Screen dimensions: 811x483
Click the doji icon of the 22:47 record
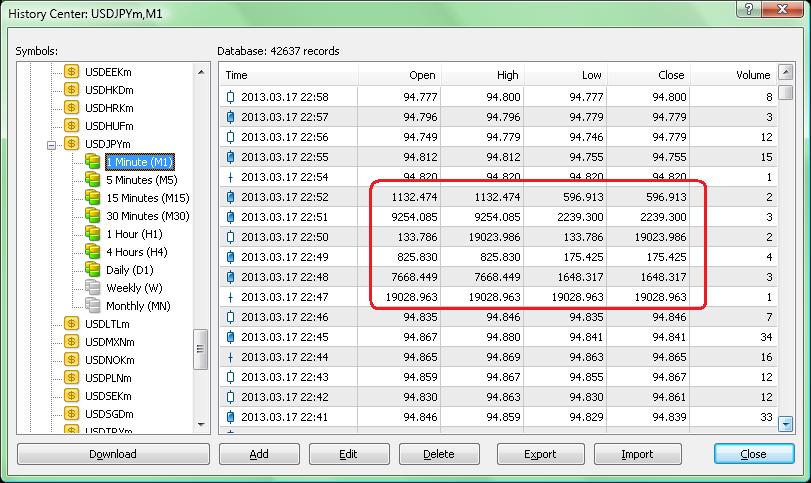click(231, 297)
